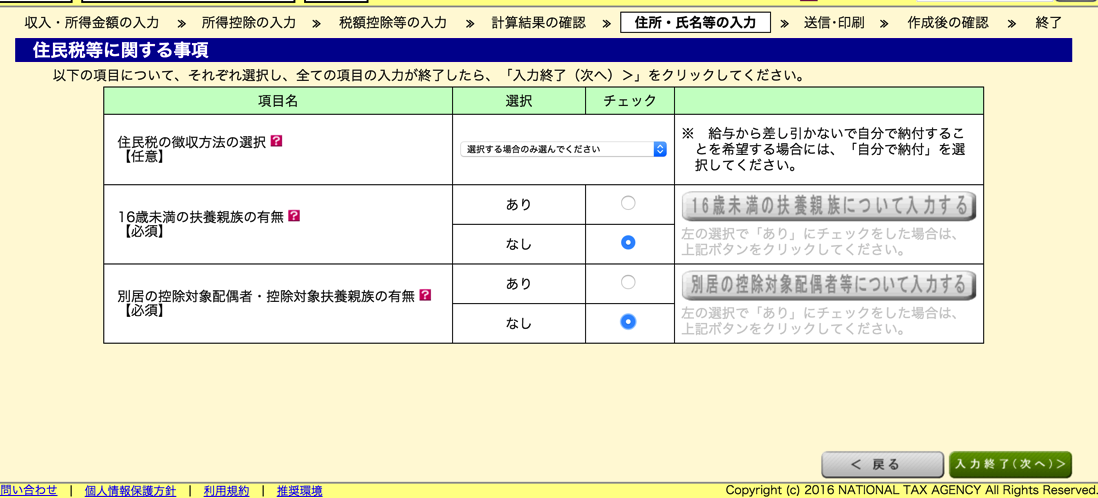Click 住民税等に関する事項 header
The height and width of the screenshot is (498, 1098).
543,50
